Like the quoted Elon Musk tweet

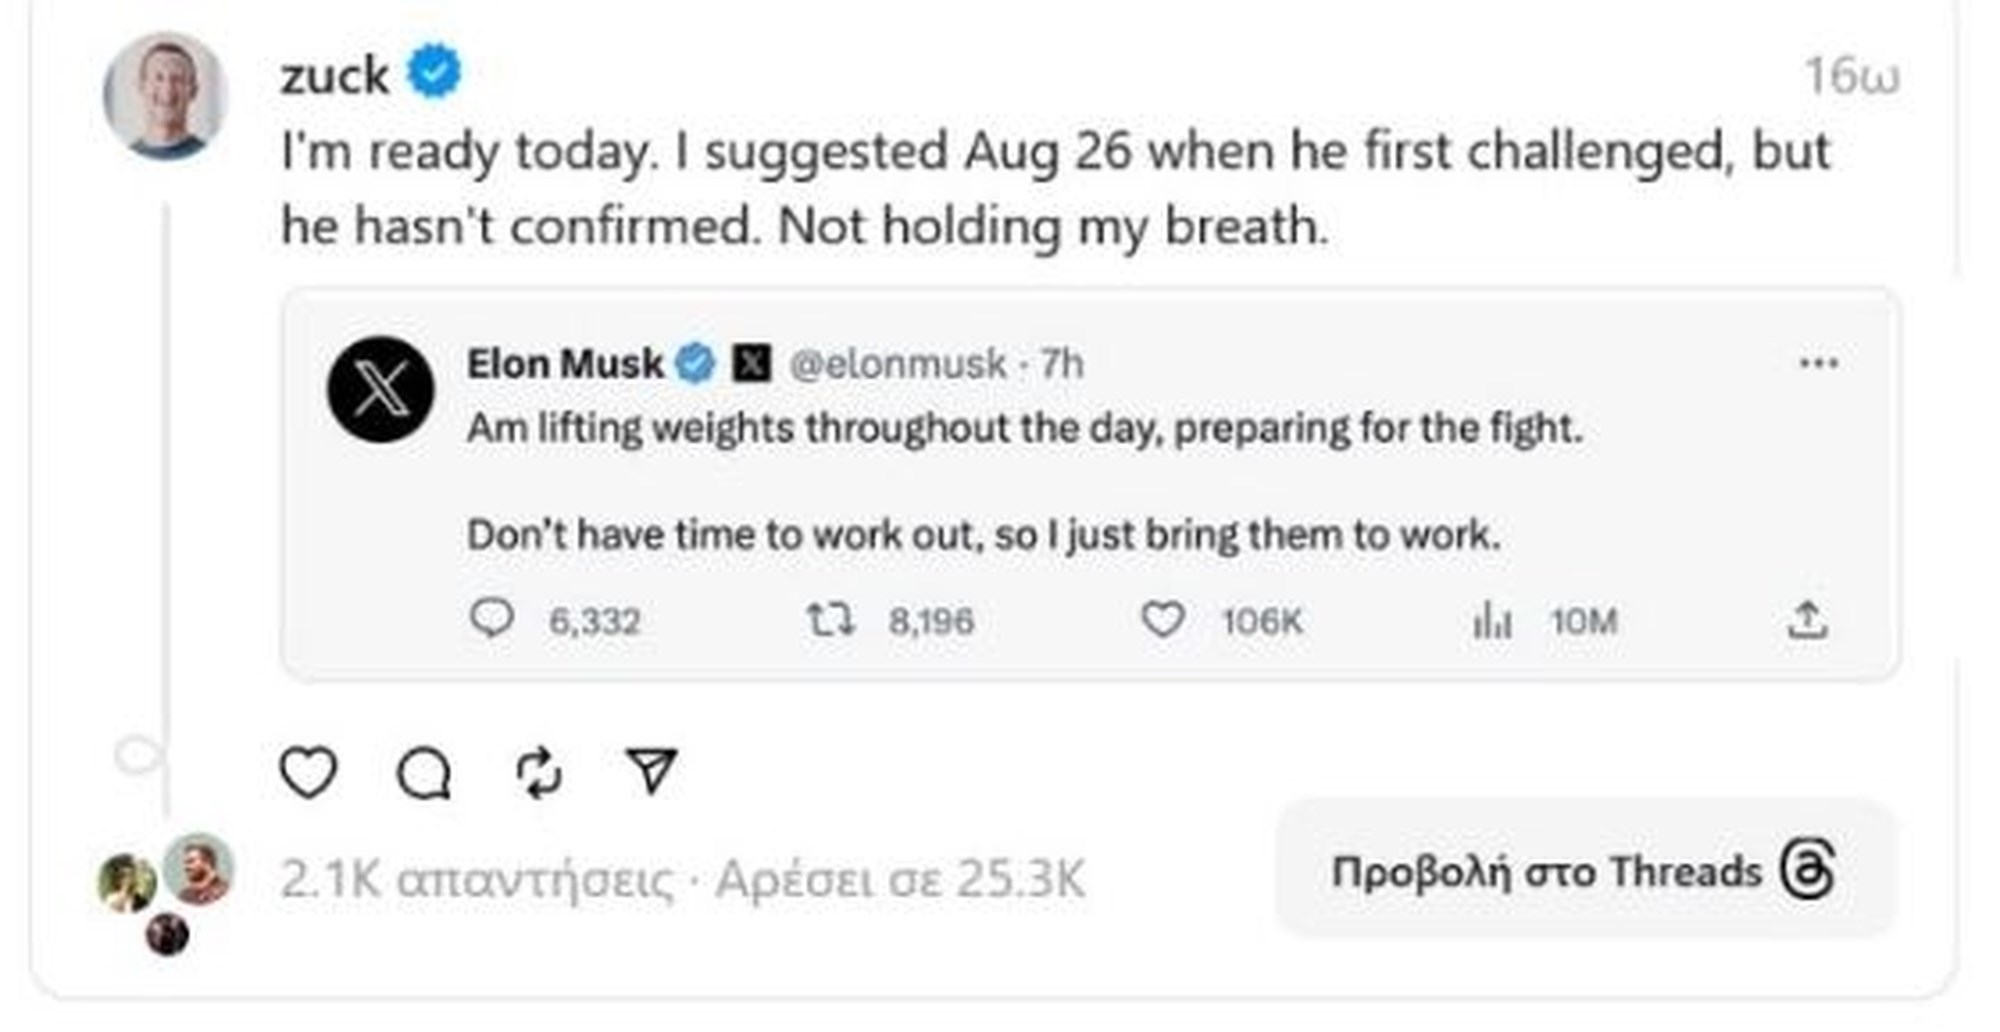(x=1163, y=620)
